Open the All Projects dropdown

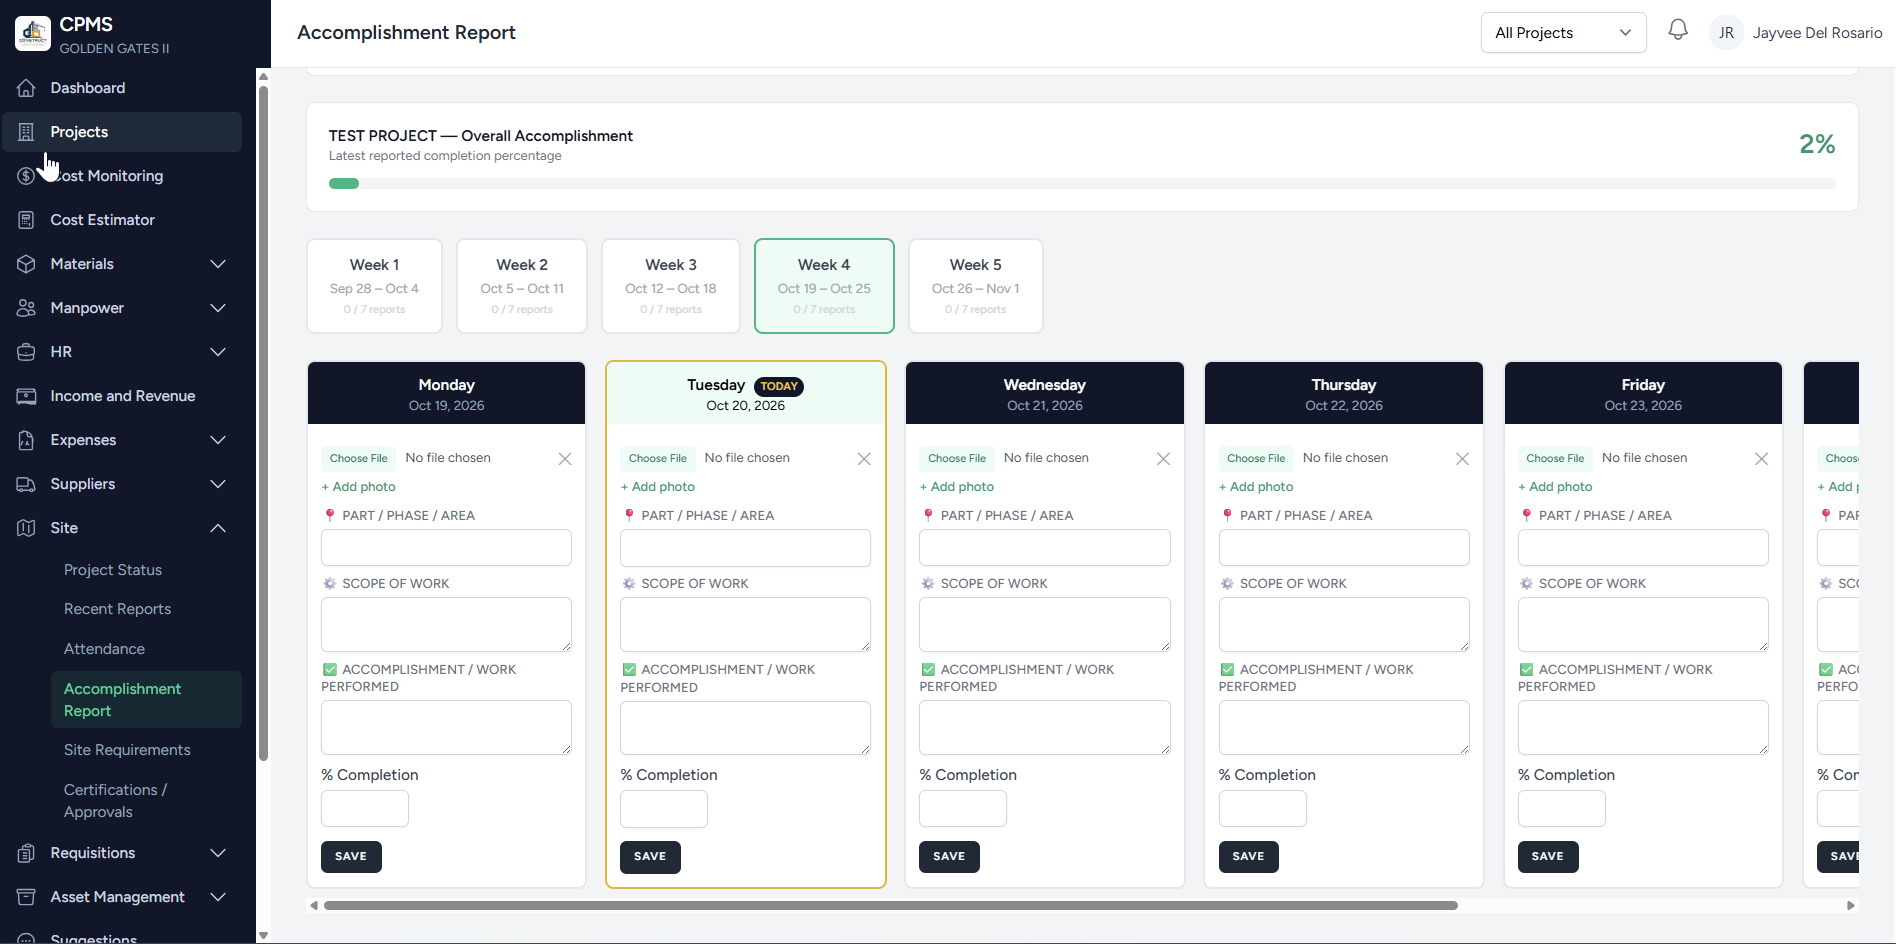[x=1563, y=33]
